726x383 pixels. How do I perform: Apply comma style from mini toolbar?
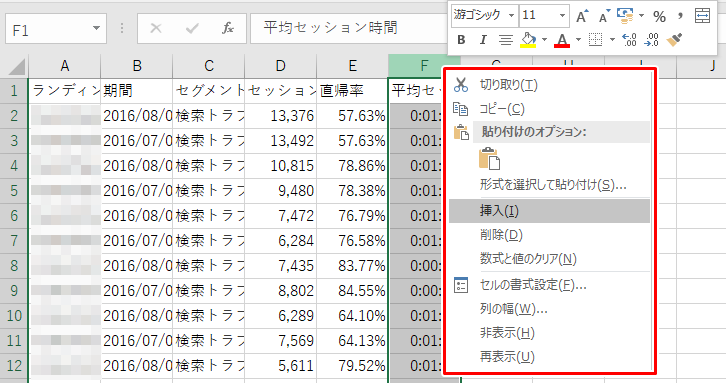point(680,16)
